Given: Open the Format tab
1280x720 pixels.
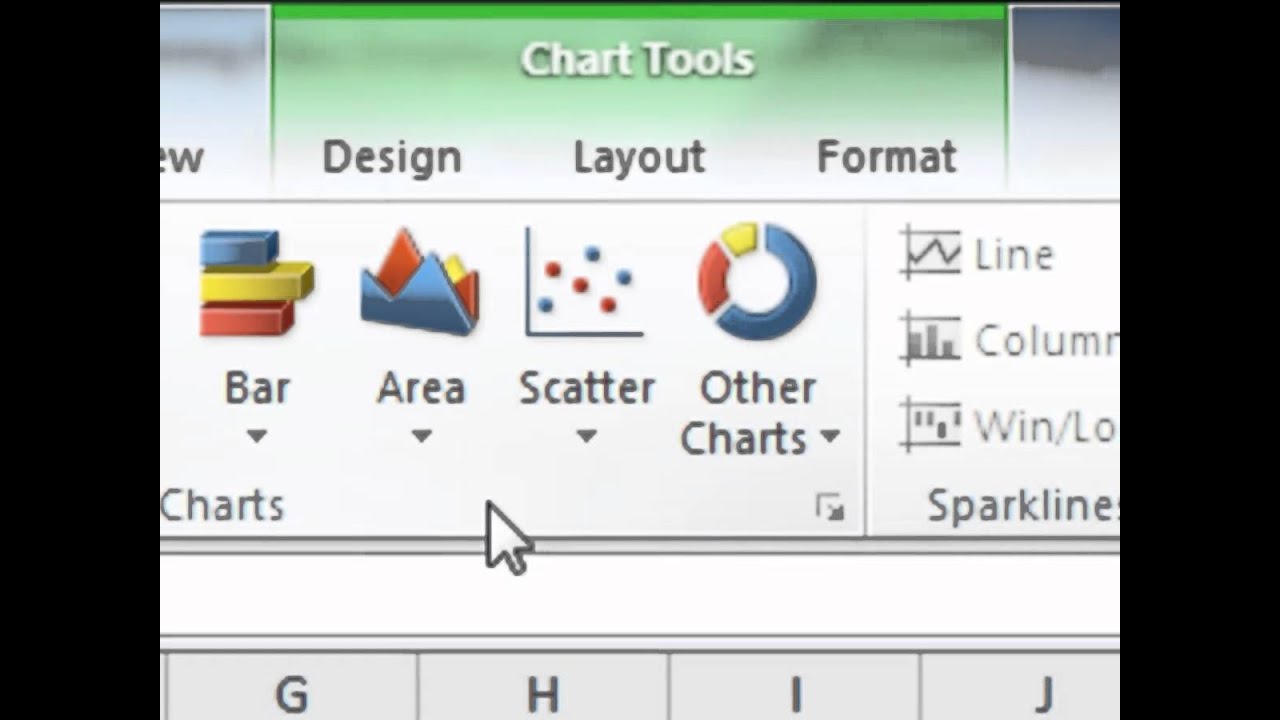Looking at the screenshot, I should 886,158.
